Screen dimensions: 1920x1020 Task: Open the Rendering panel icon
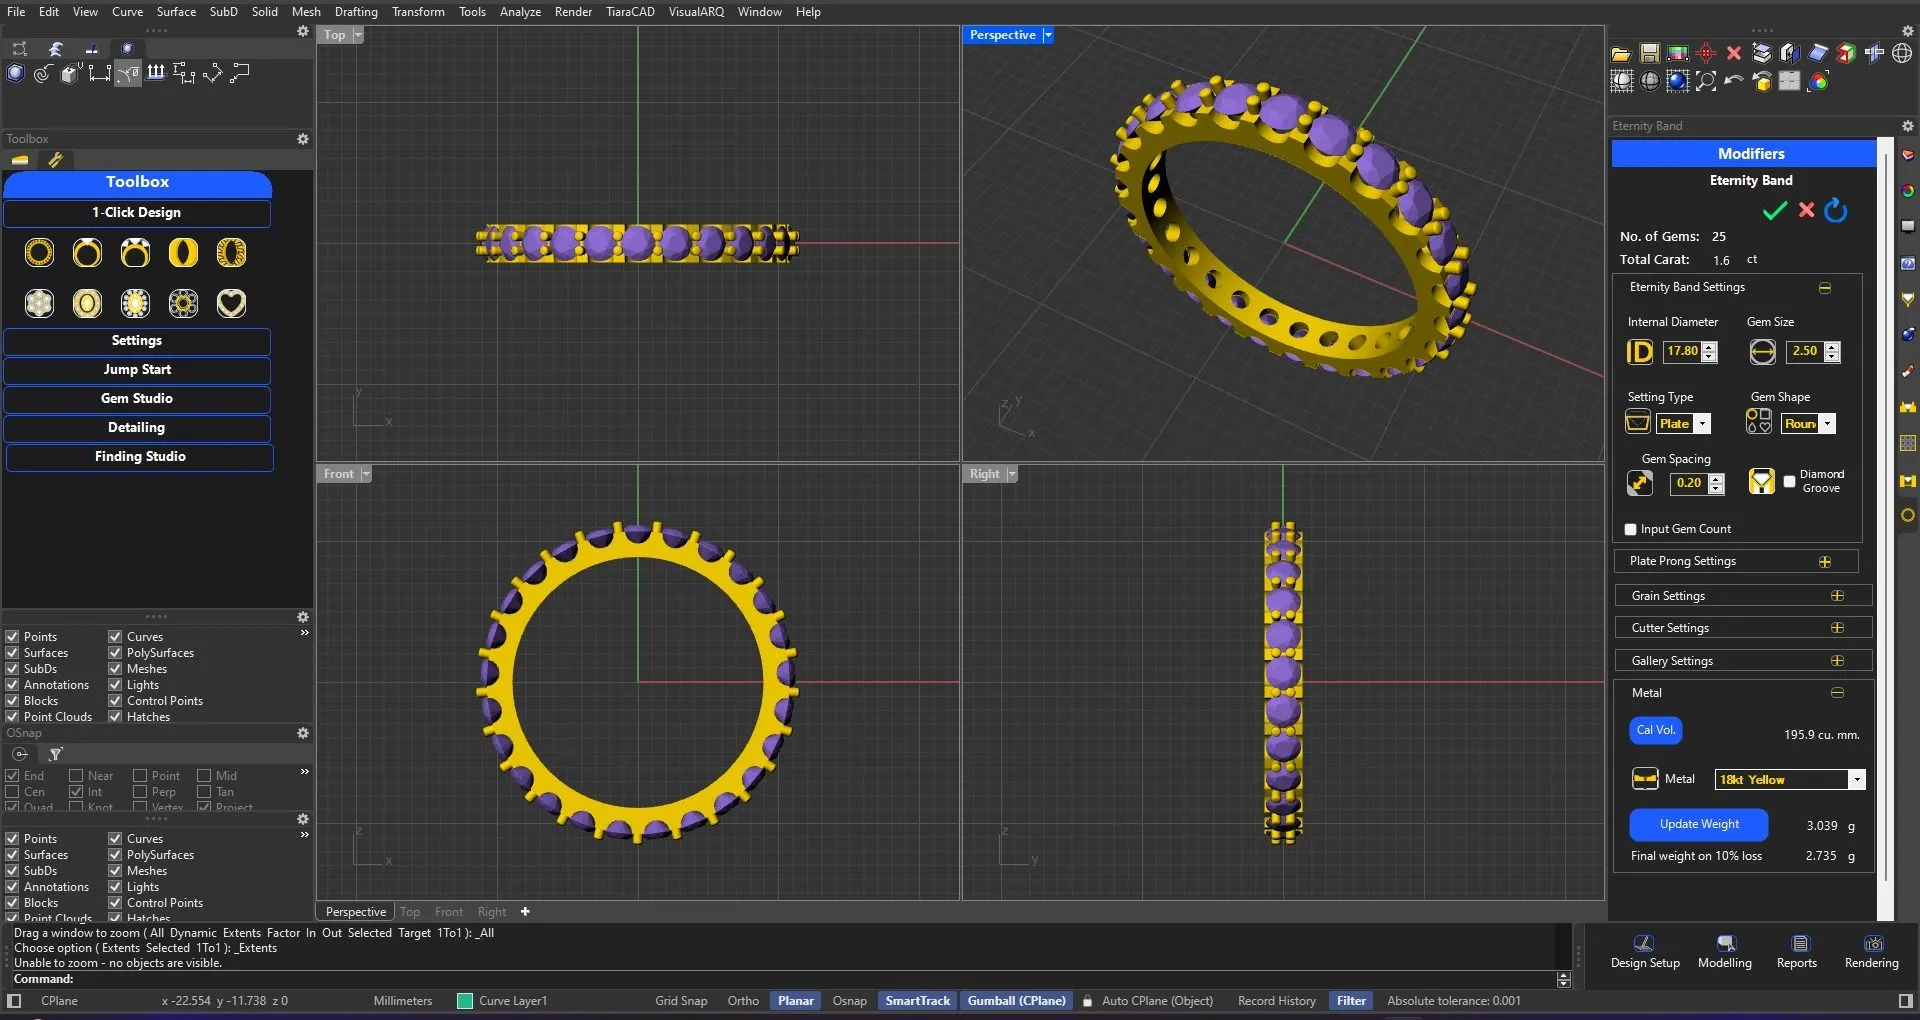[x=1872, y=943]
